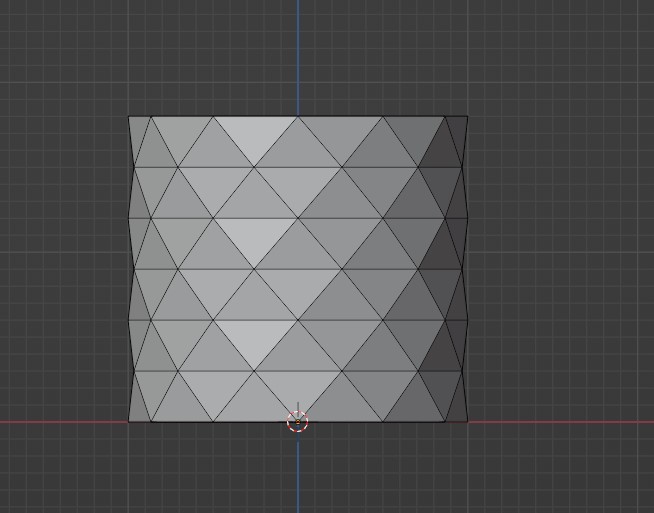Select the top-right corner vertex of the mesh
Image resolution: width=654 pixels, height=513 pixels.
coord(467,117)
